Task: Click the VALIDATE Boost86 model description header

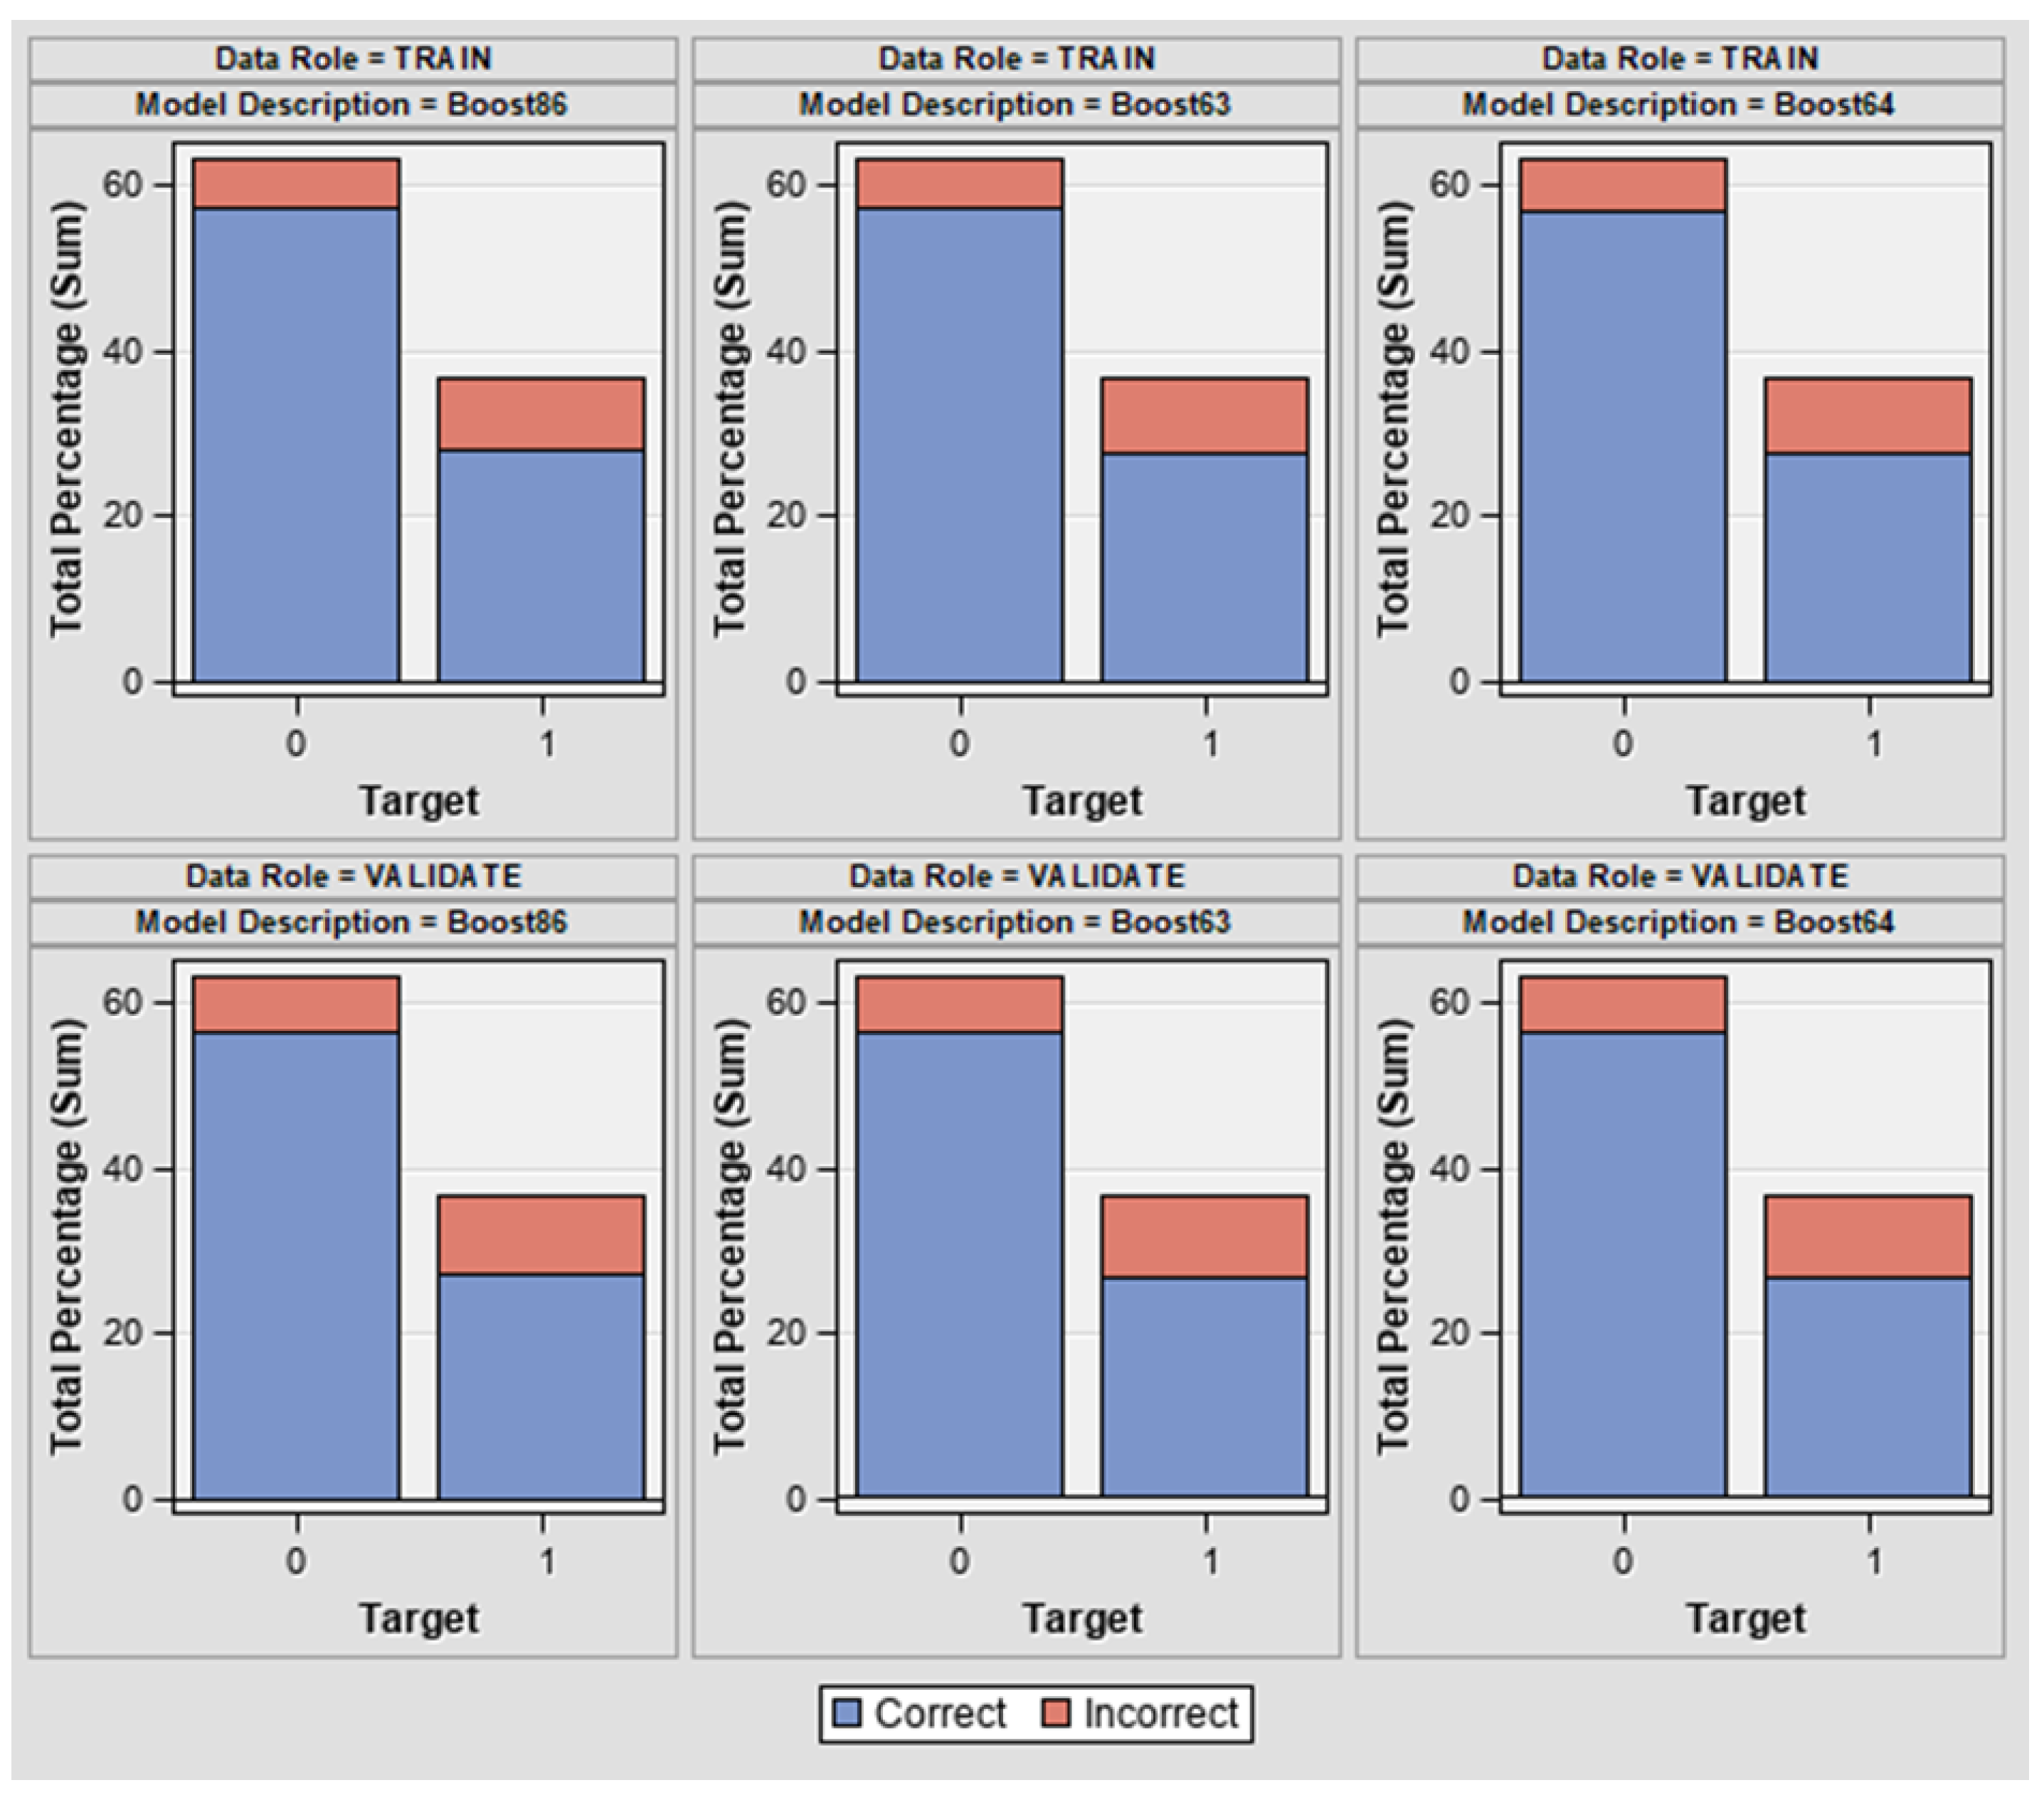Action: (353, 921)
